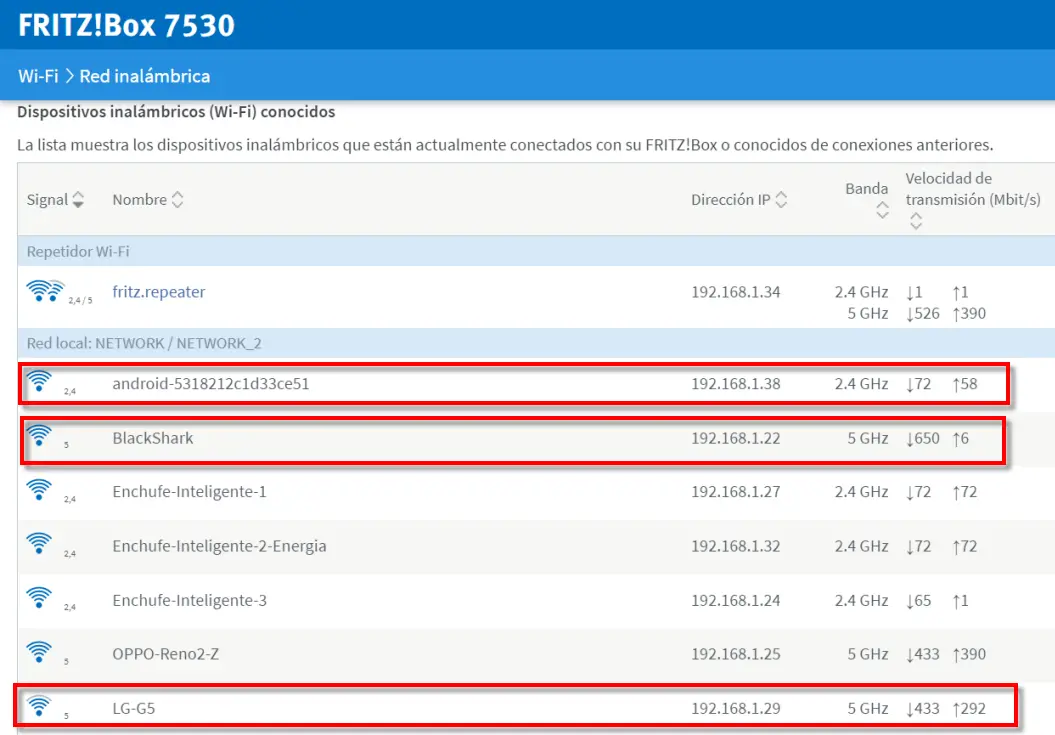Screen dimensions: 1055x735
Task: Click IP address 192.168.1.34
Action: pos(735,292)
